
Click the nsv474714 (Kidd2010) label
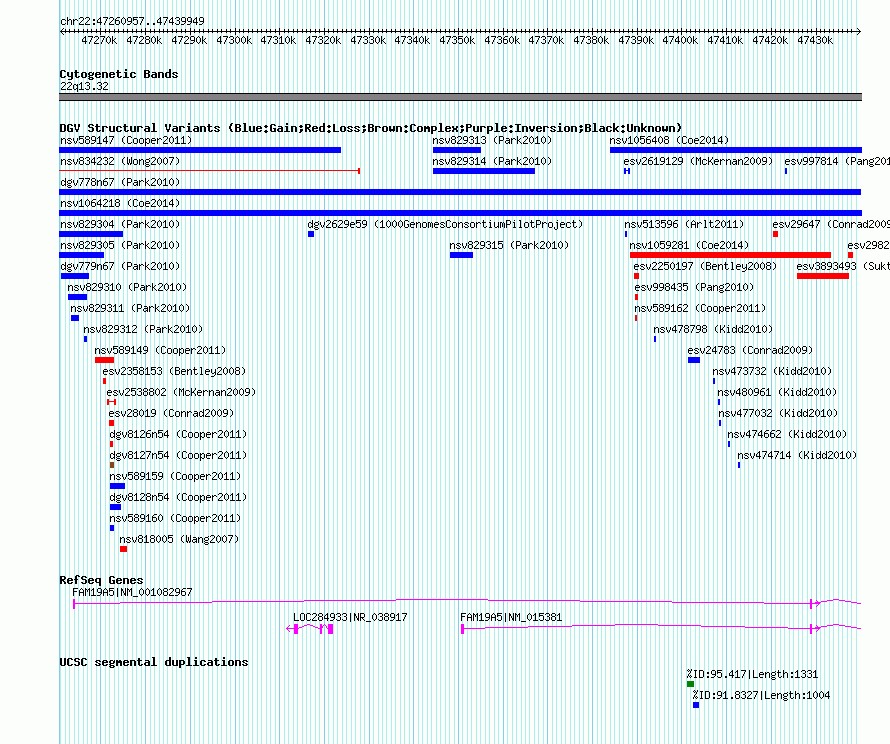coord(797,455)
